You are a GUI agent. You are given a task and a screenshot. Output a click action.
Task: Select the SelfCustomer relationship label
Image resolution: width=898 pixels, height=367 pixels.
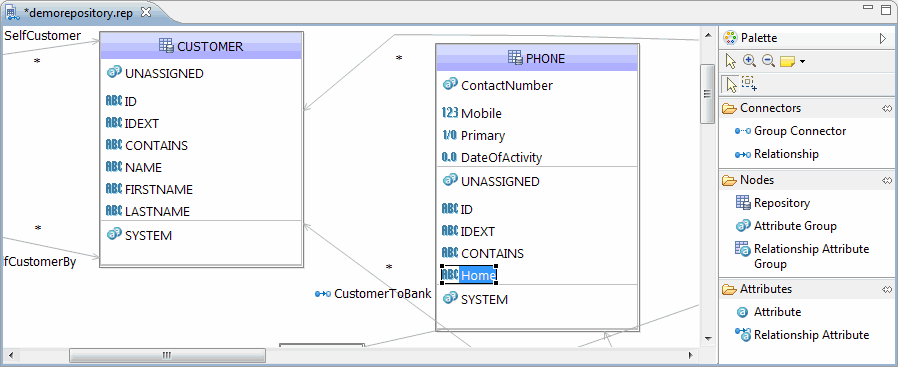click(43, 35)
